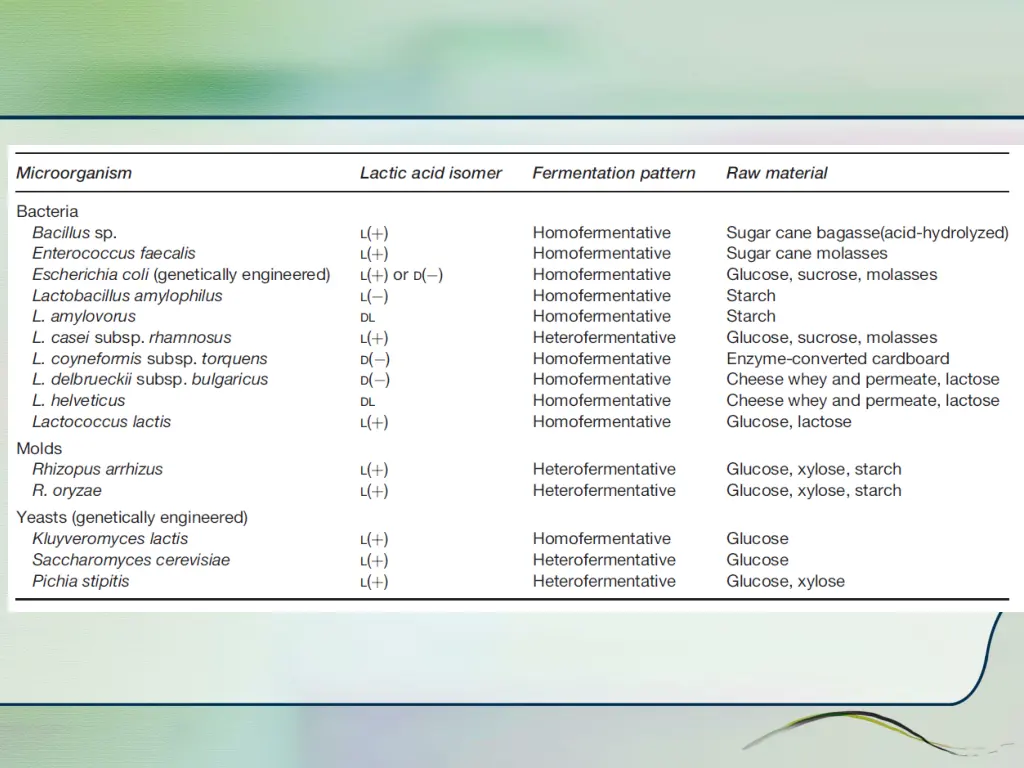This screenshot has width=1024, height=768.
Task: Select "L(+)" isomer in Pichia stipitis row
Action: 374,582
